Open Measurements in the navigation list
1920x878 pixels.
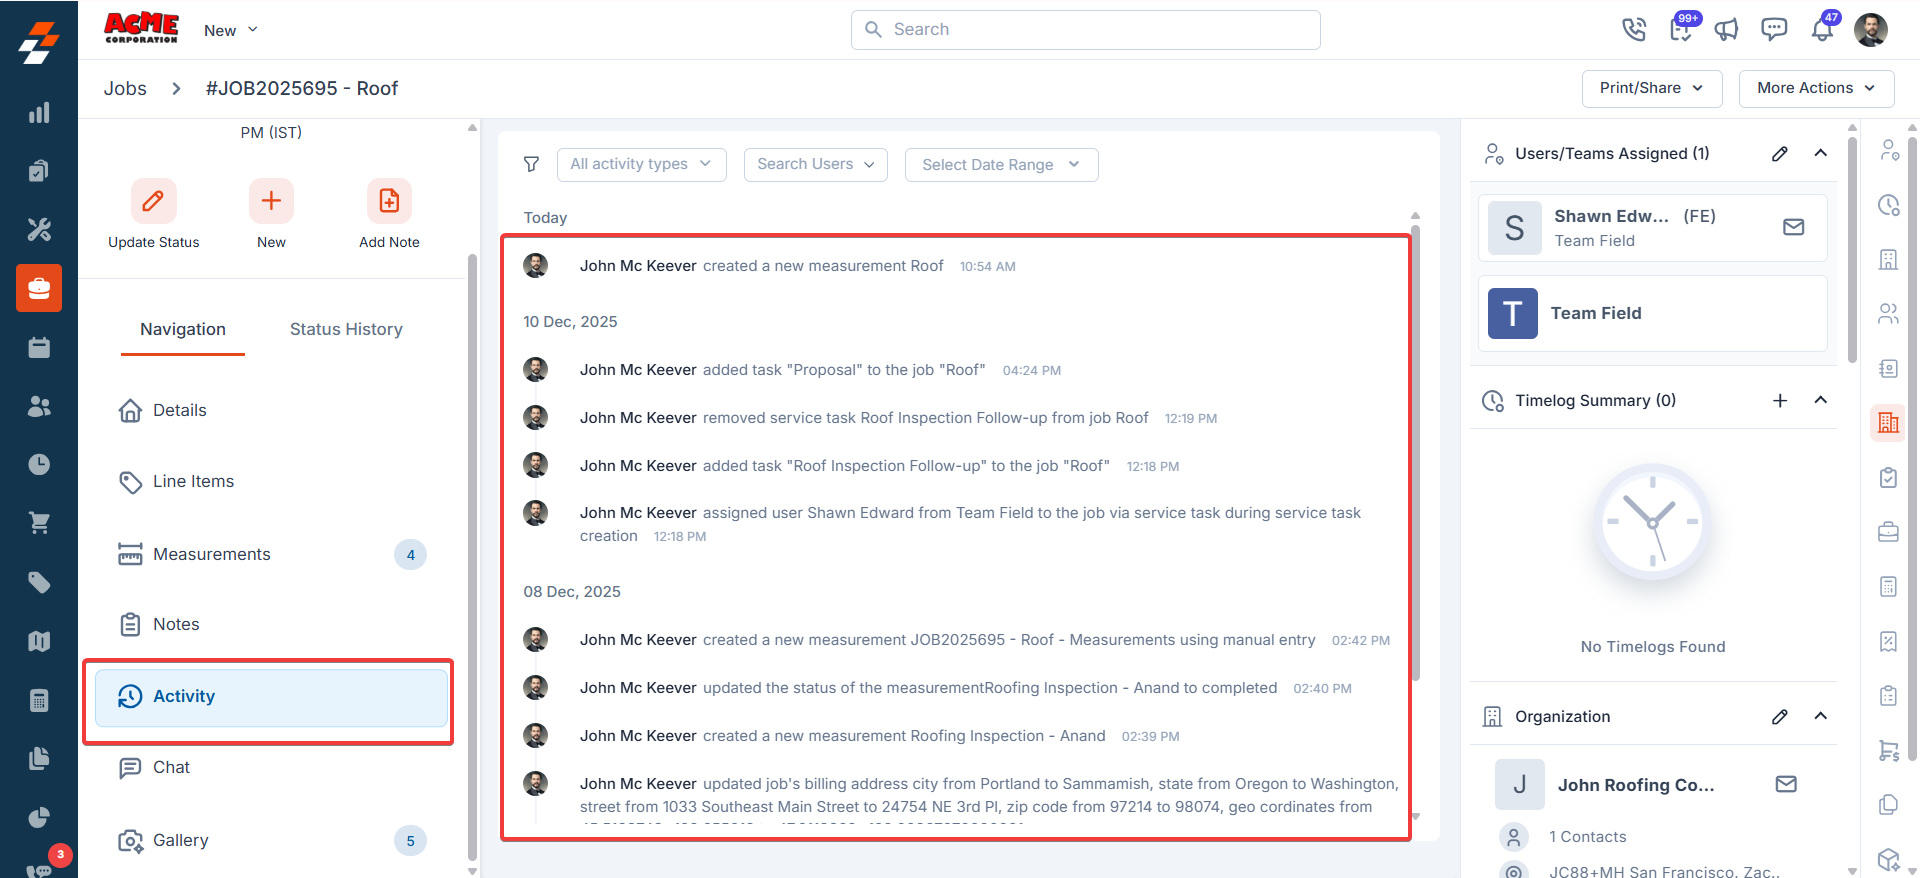[x=271, y=554]
